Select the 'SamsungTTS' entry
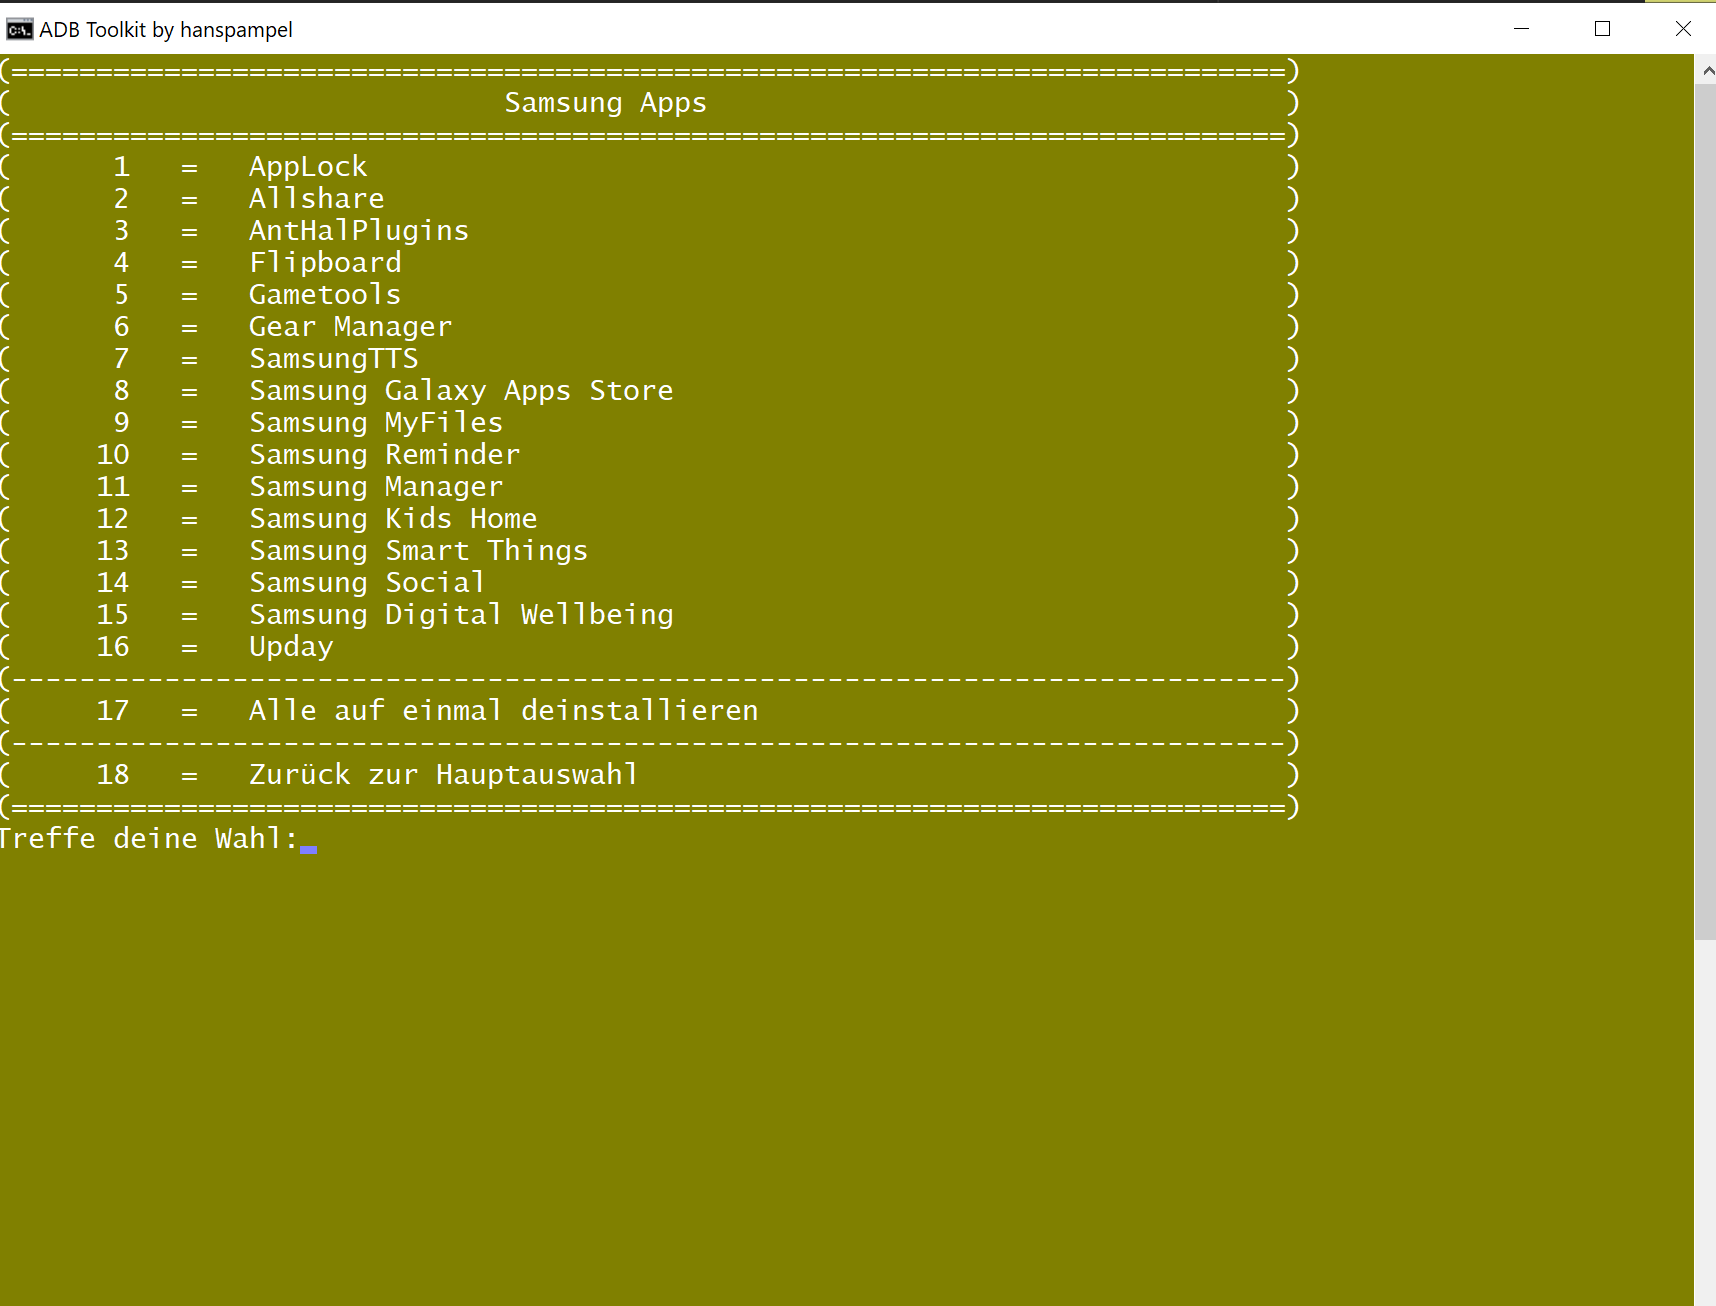Image resolution: width=1716 pixels, height=1306 pixels. [334, 359]
